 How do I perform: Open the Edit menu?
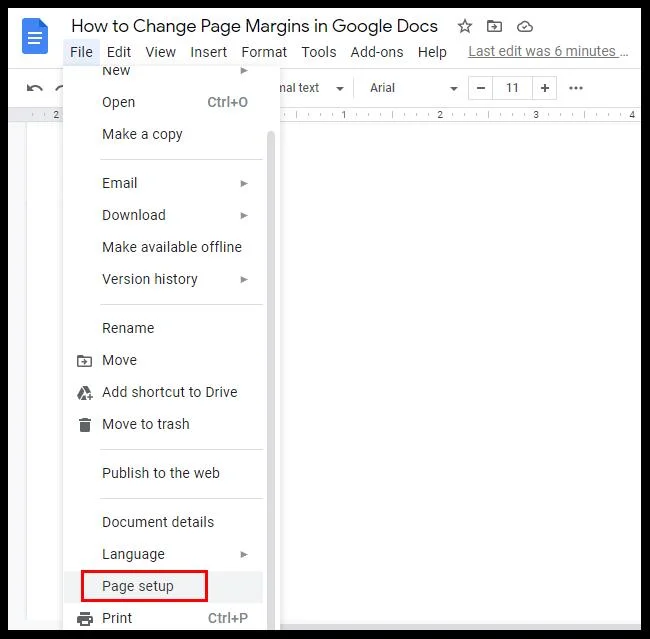point(119,52)
